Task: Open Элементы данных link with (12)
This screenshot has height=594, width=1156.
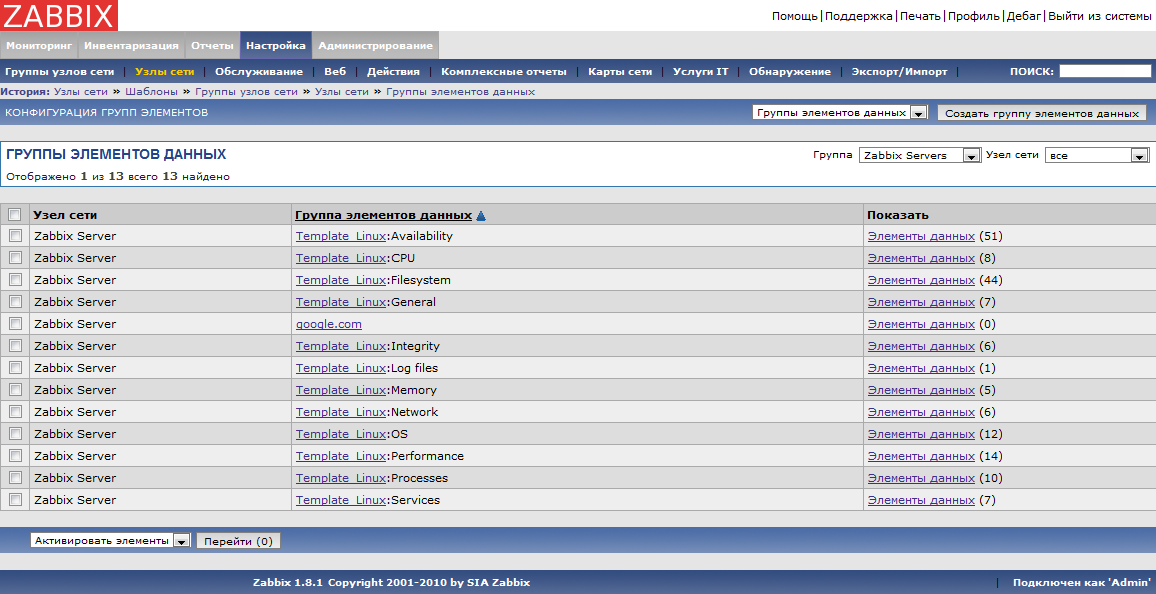Action: click(x=921, y=433)
